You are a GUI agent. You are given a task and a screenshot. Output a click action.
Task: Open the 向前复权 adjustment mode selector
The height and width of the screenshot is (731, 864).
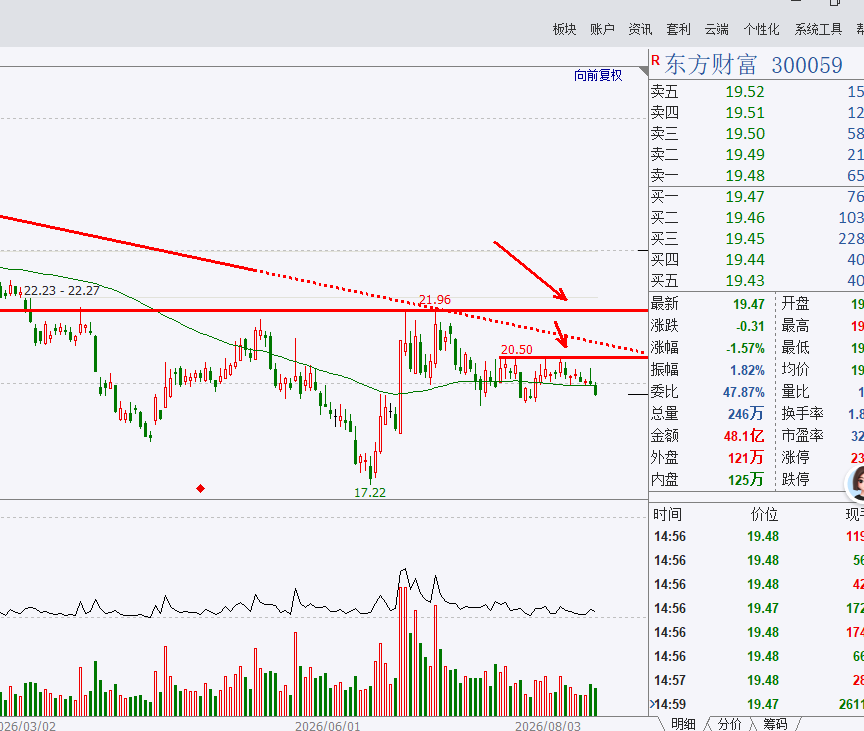(598, 75)
